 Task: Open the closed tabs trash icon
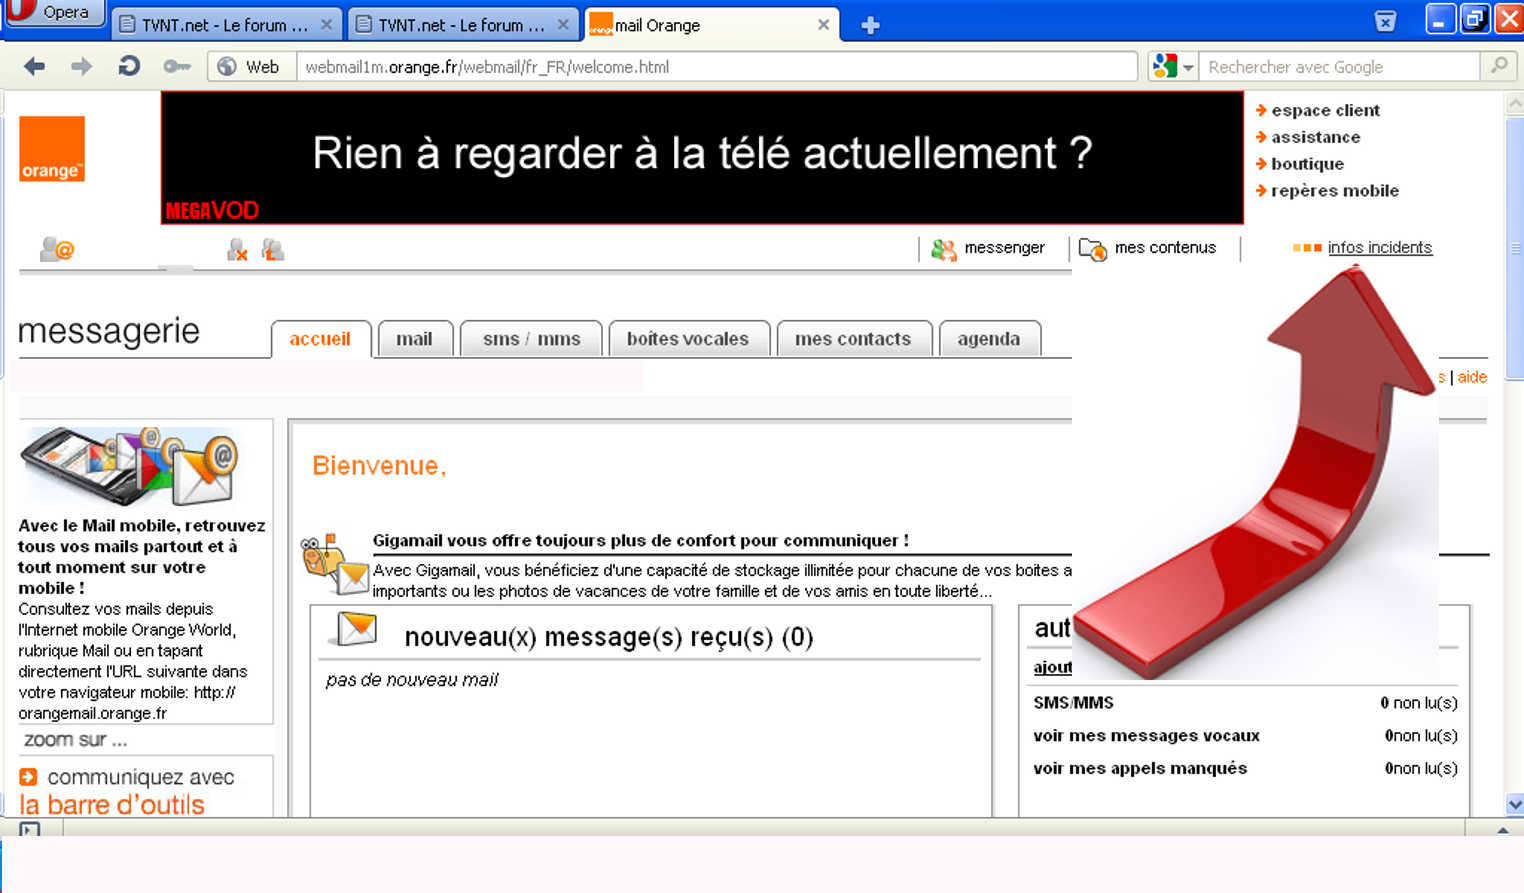point(1385,22)
